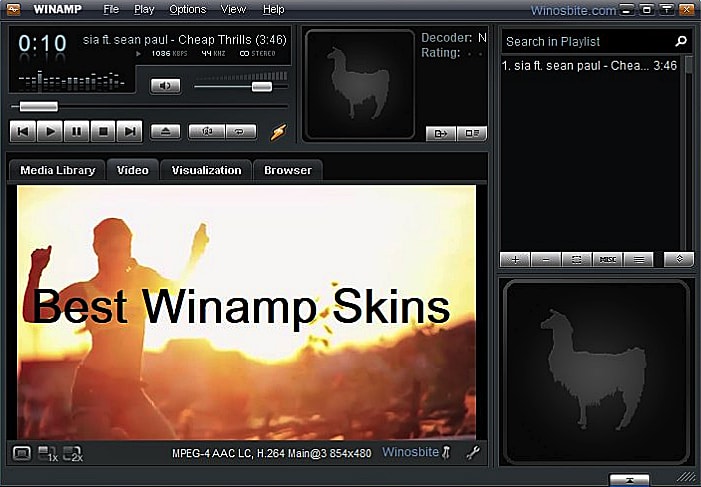Select the Cheap Thrills playlist entry

[590, 66]
